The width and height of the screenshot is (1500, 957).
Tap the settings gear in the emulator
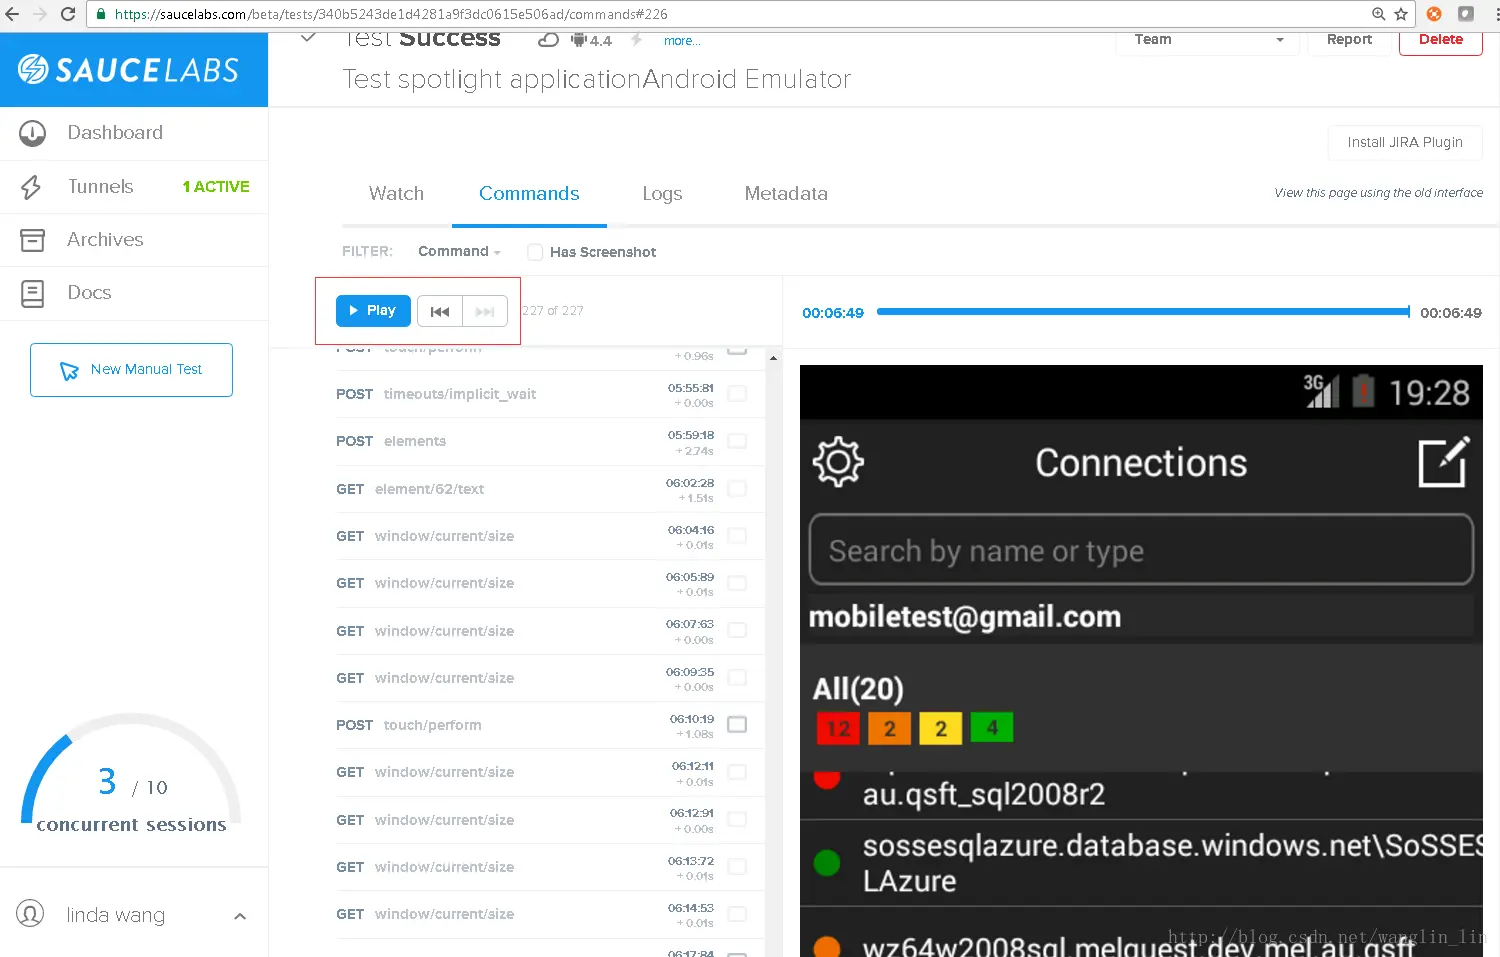(x=838, y=462)
